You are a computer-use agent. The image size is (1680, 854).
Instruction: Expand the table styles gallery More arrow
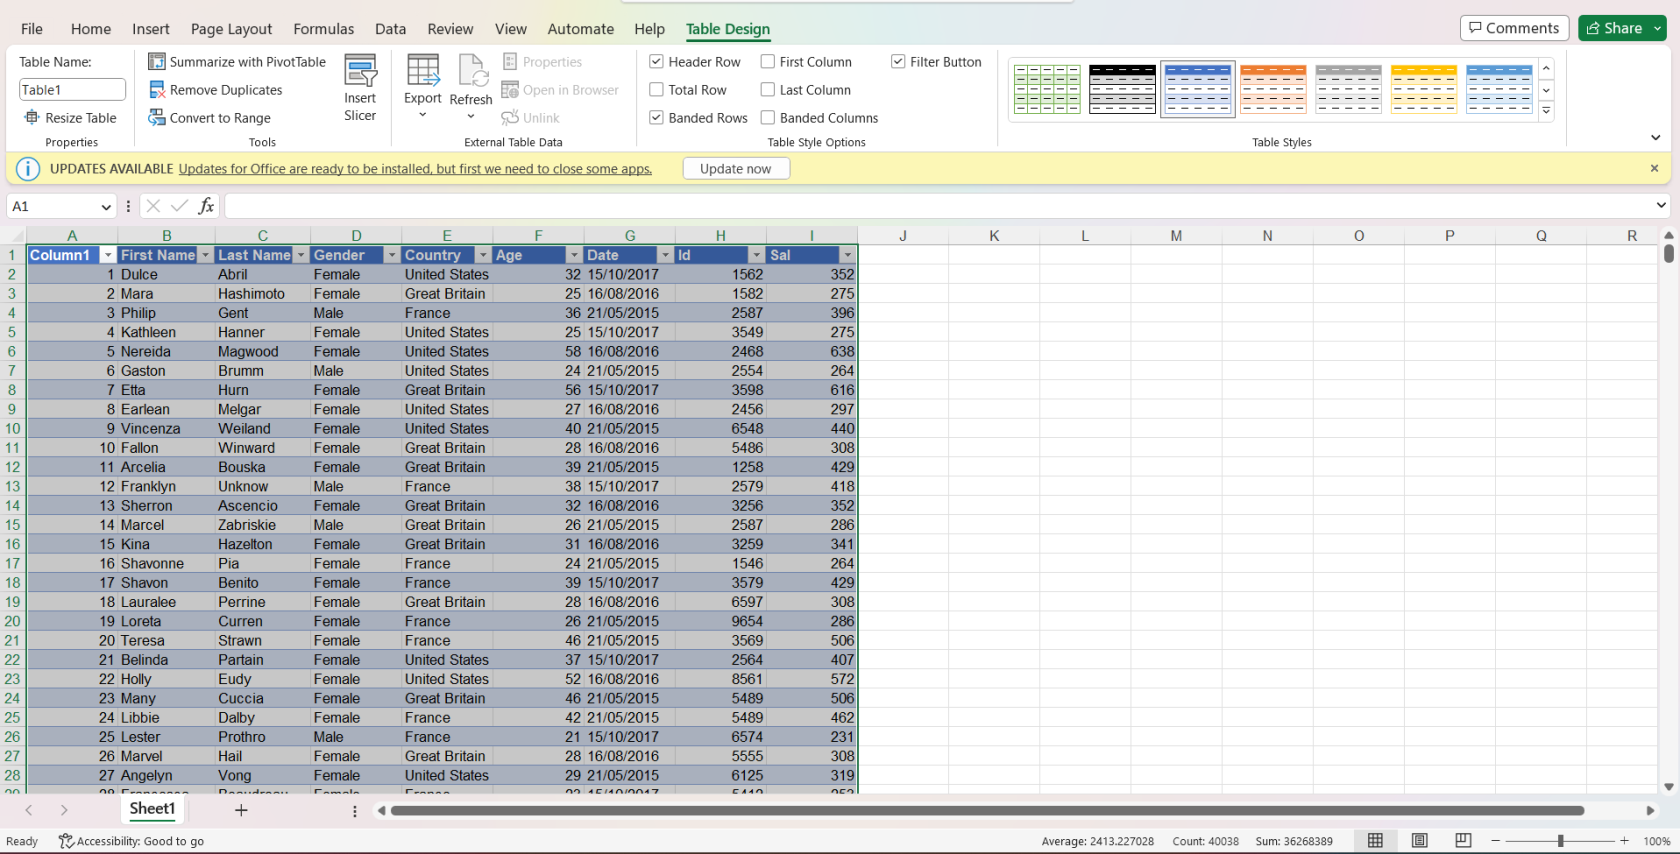coord(1547,111)
